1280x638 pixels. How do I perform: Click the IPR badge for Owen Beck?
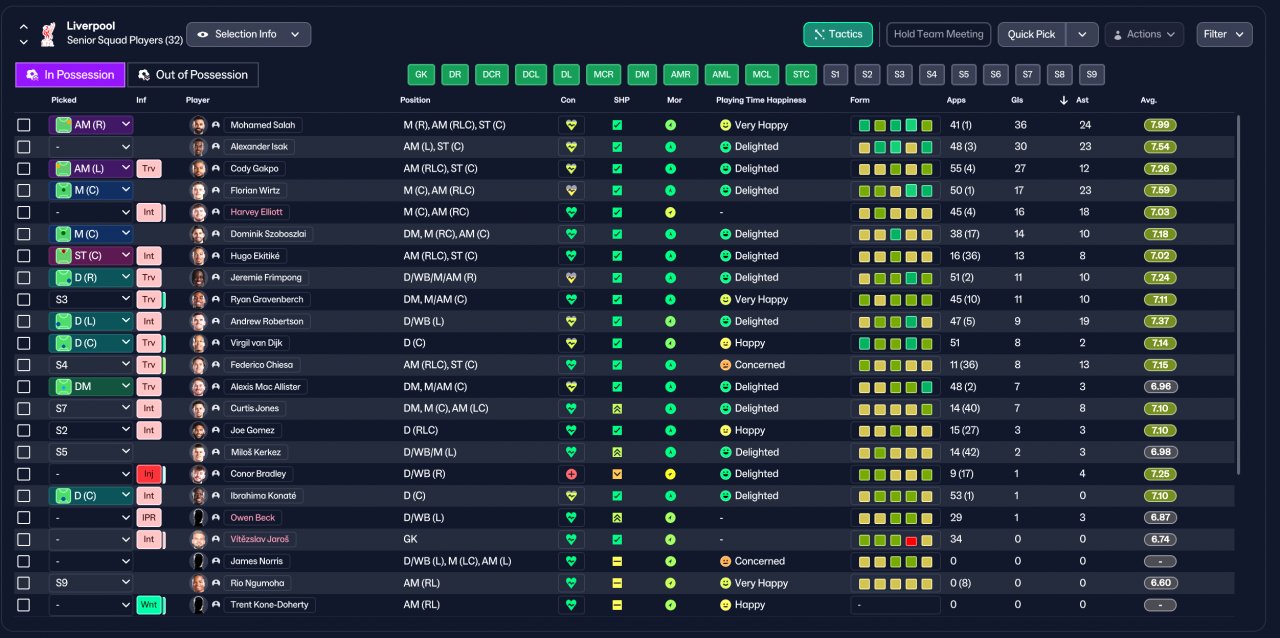point(149,518)
